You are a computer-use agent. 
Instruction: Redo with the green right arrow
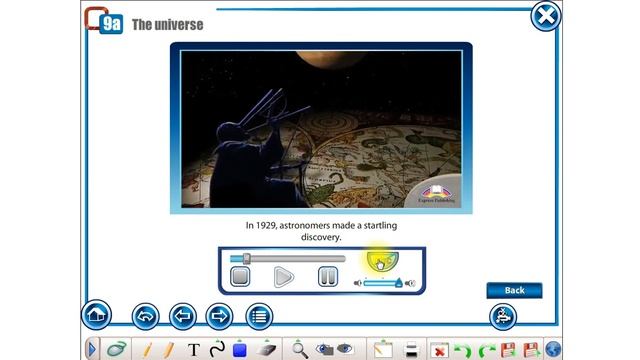click(487, 350)
